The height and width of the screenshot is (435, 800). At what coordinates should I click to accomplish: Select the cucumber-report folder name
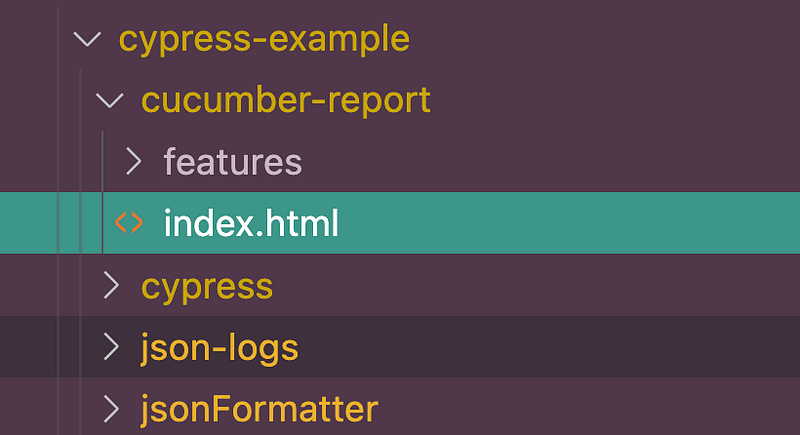pos(286,100)
